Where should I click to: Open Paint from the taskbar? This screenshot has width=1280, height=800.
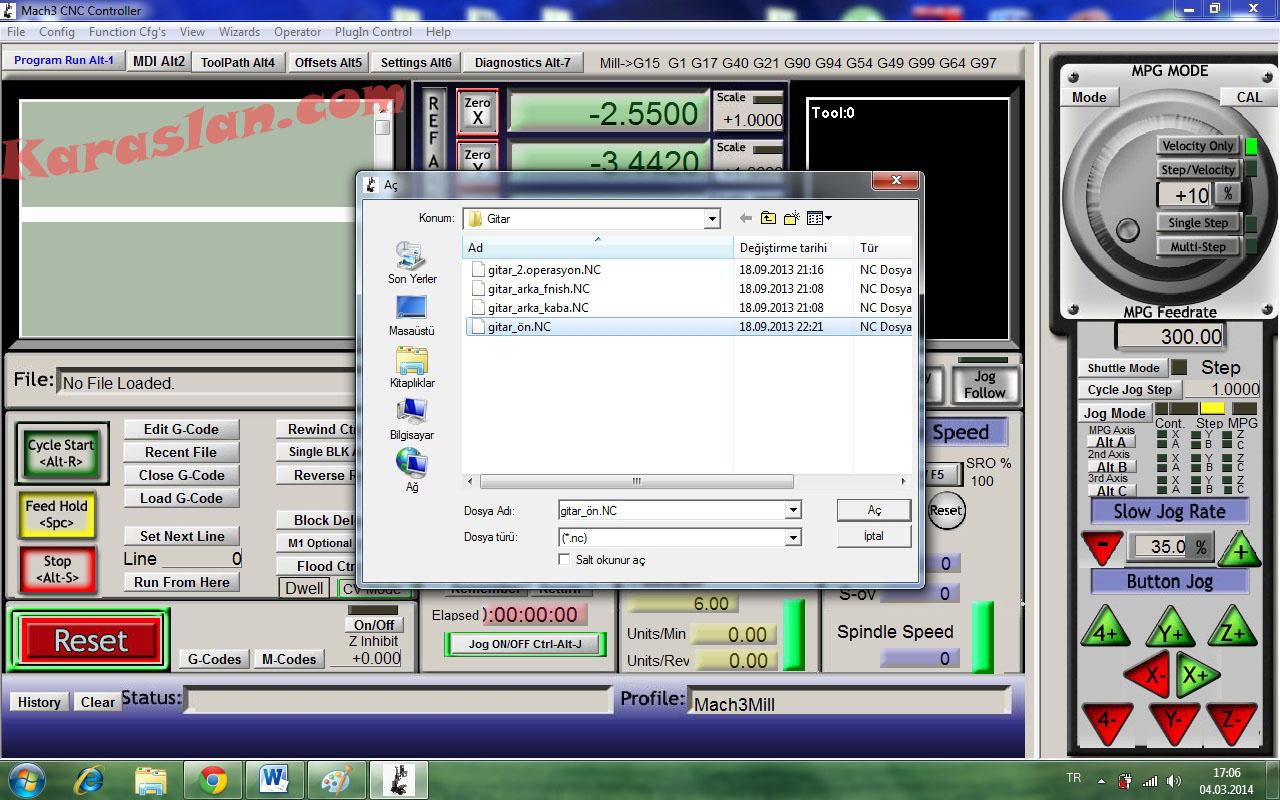pos(335,779)
